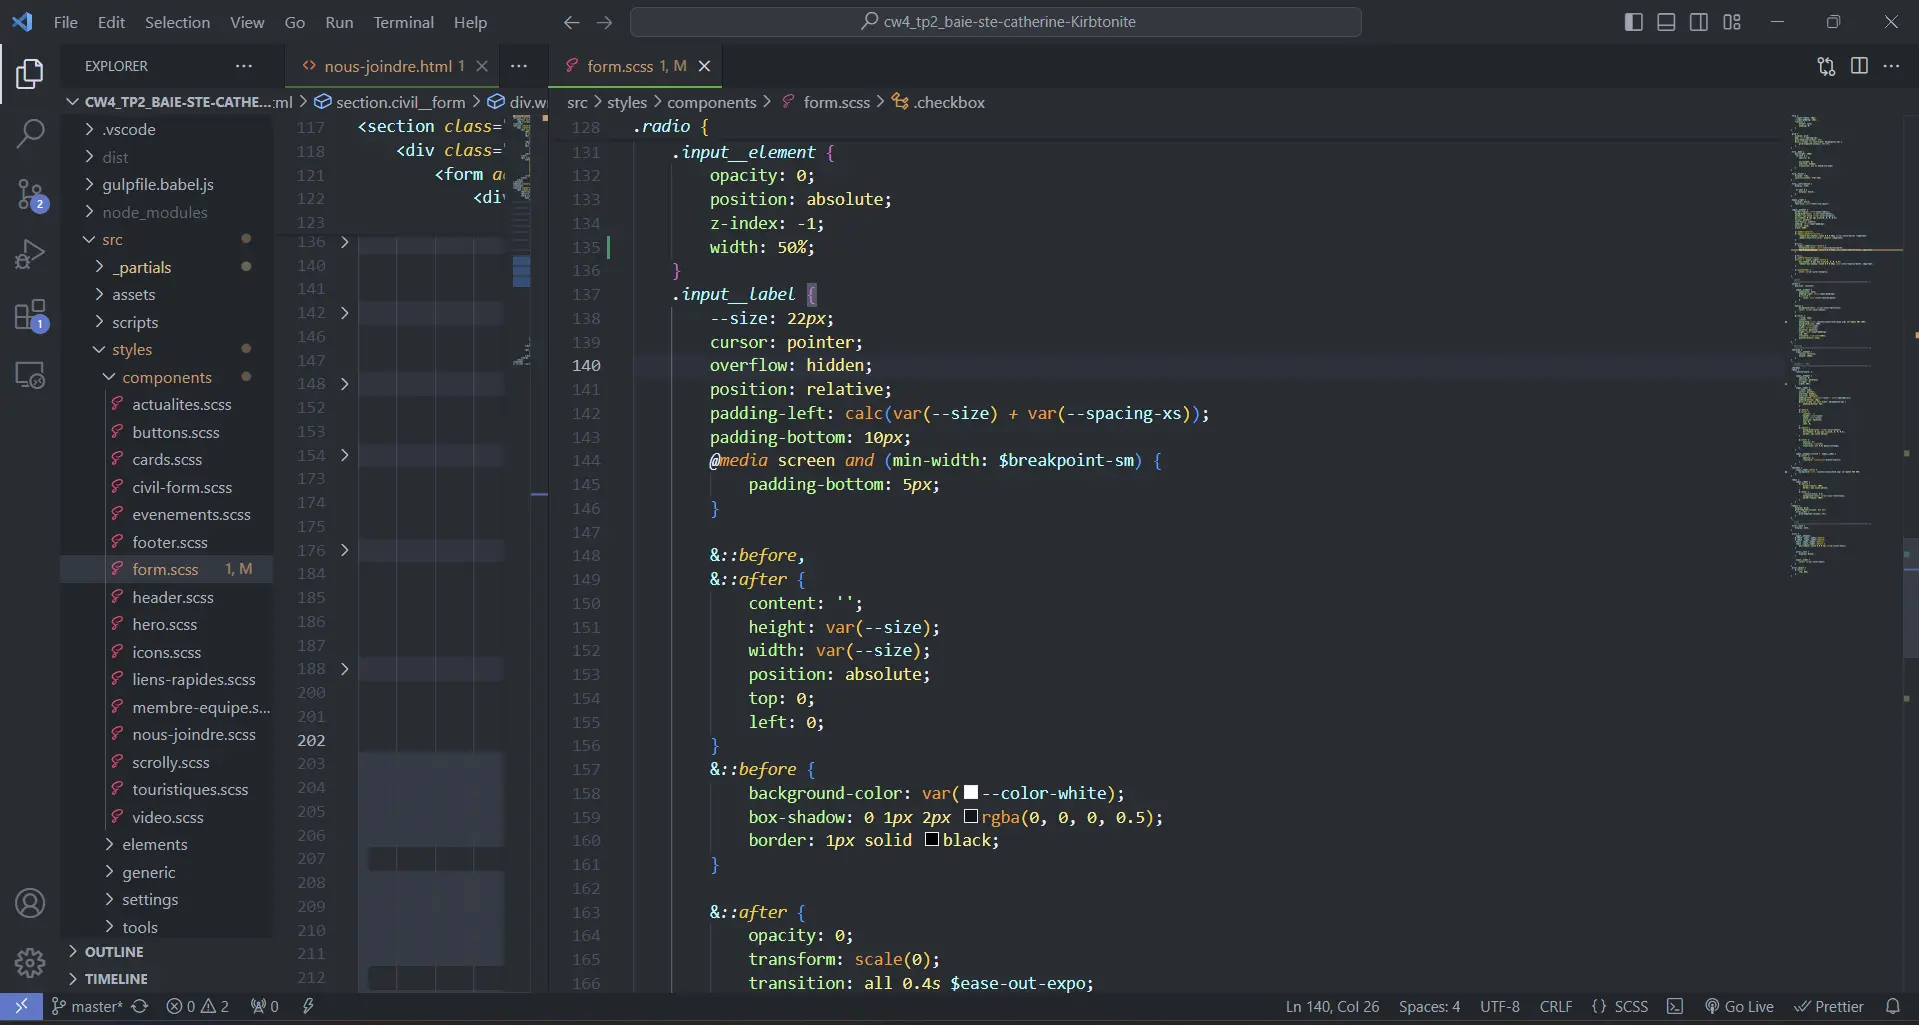Change CRLF end of line sequence
The height and width of the screenshot is (1025, 1919).
tap(1556, 1006)
